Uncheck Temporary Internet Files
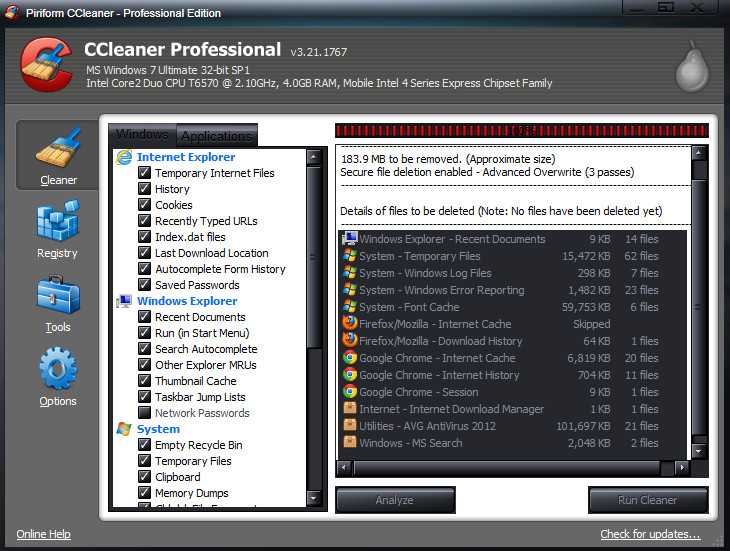This screenshot has width=730, height=551. 144,173
